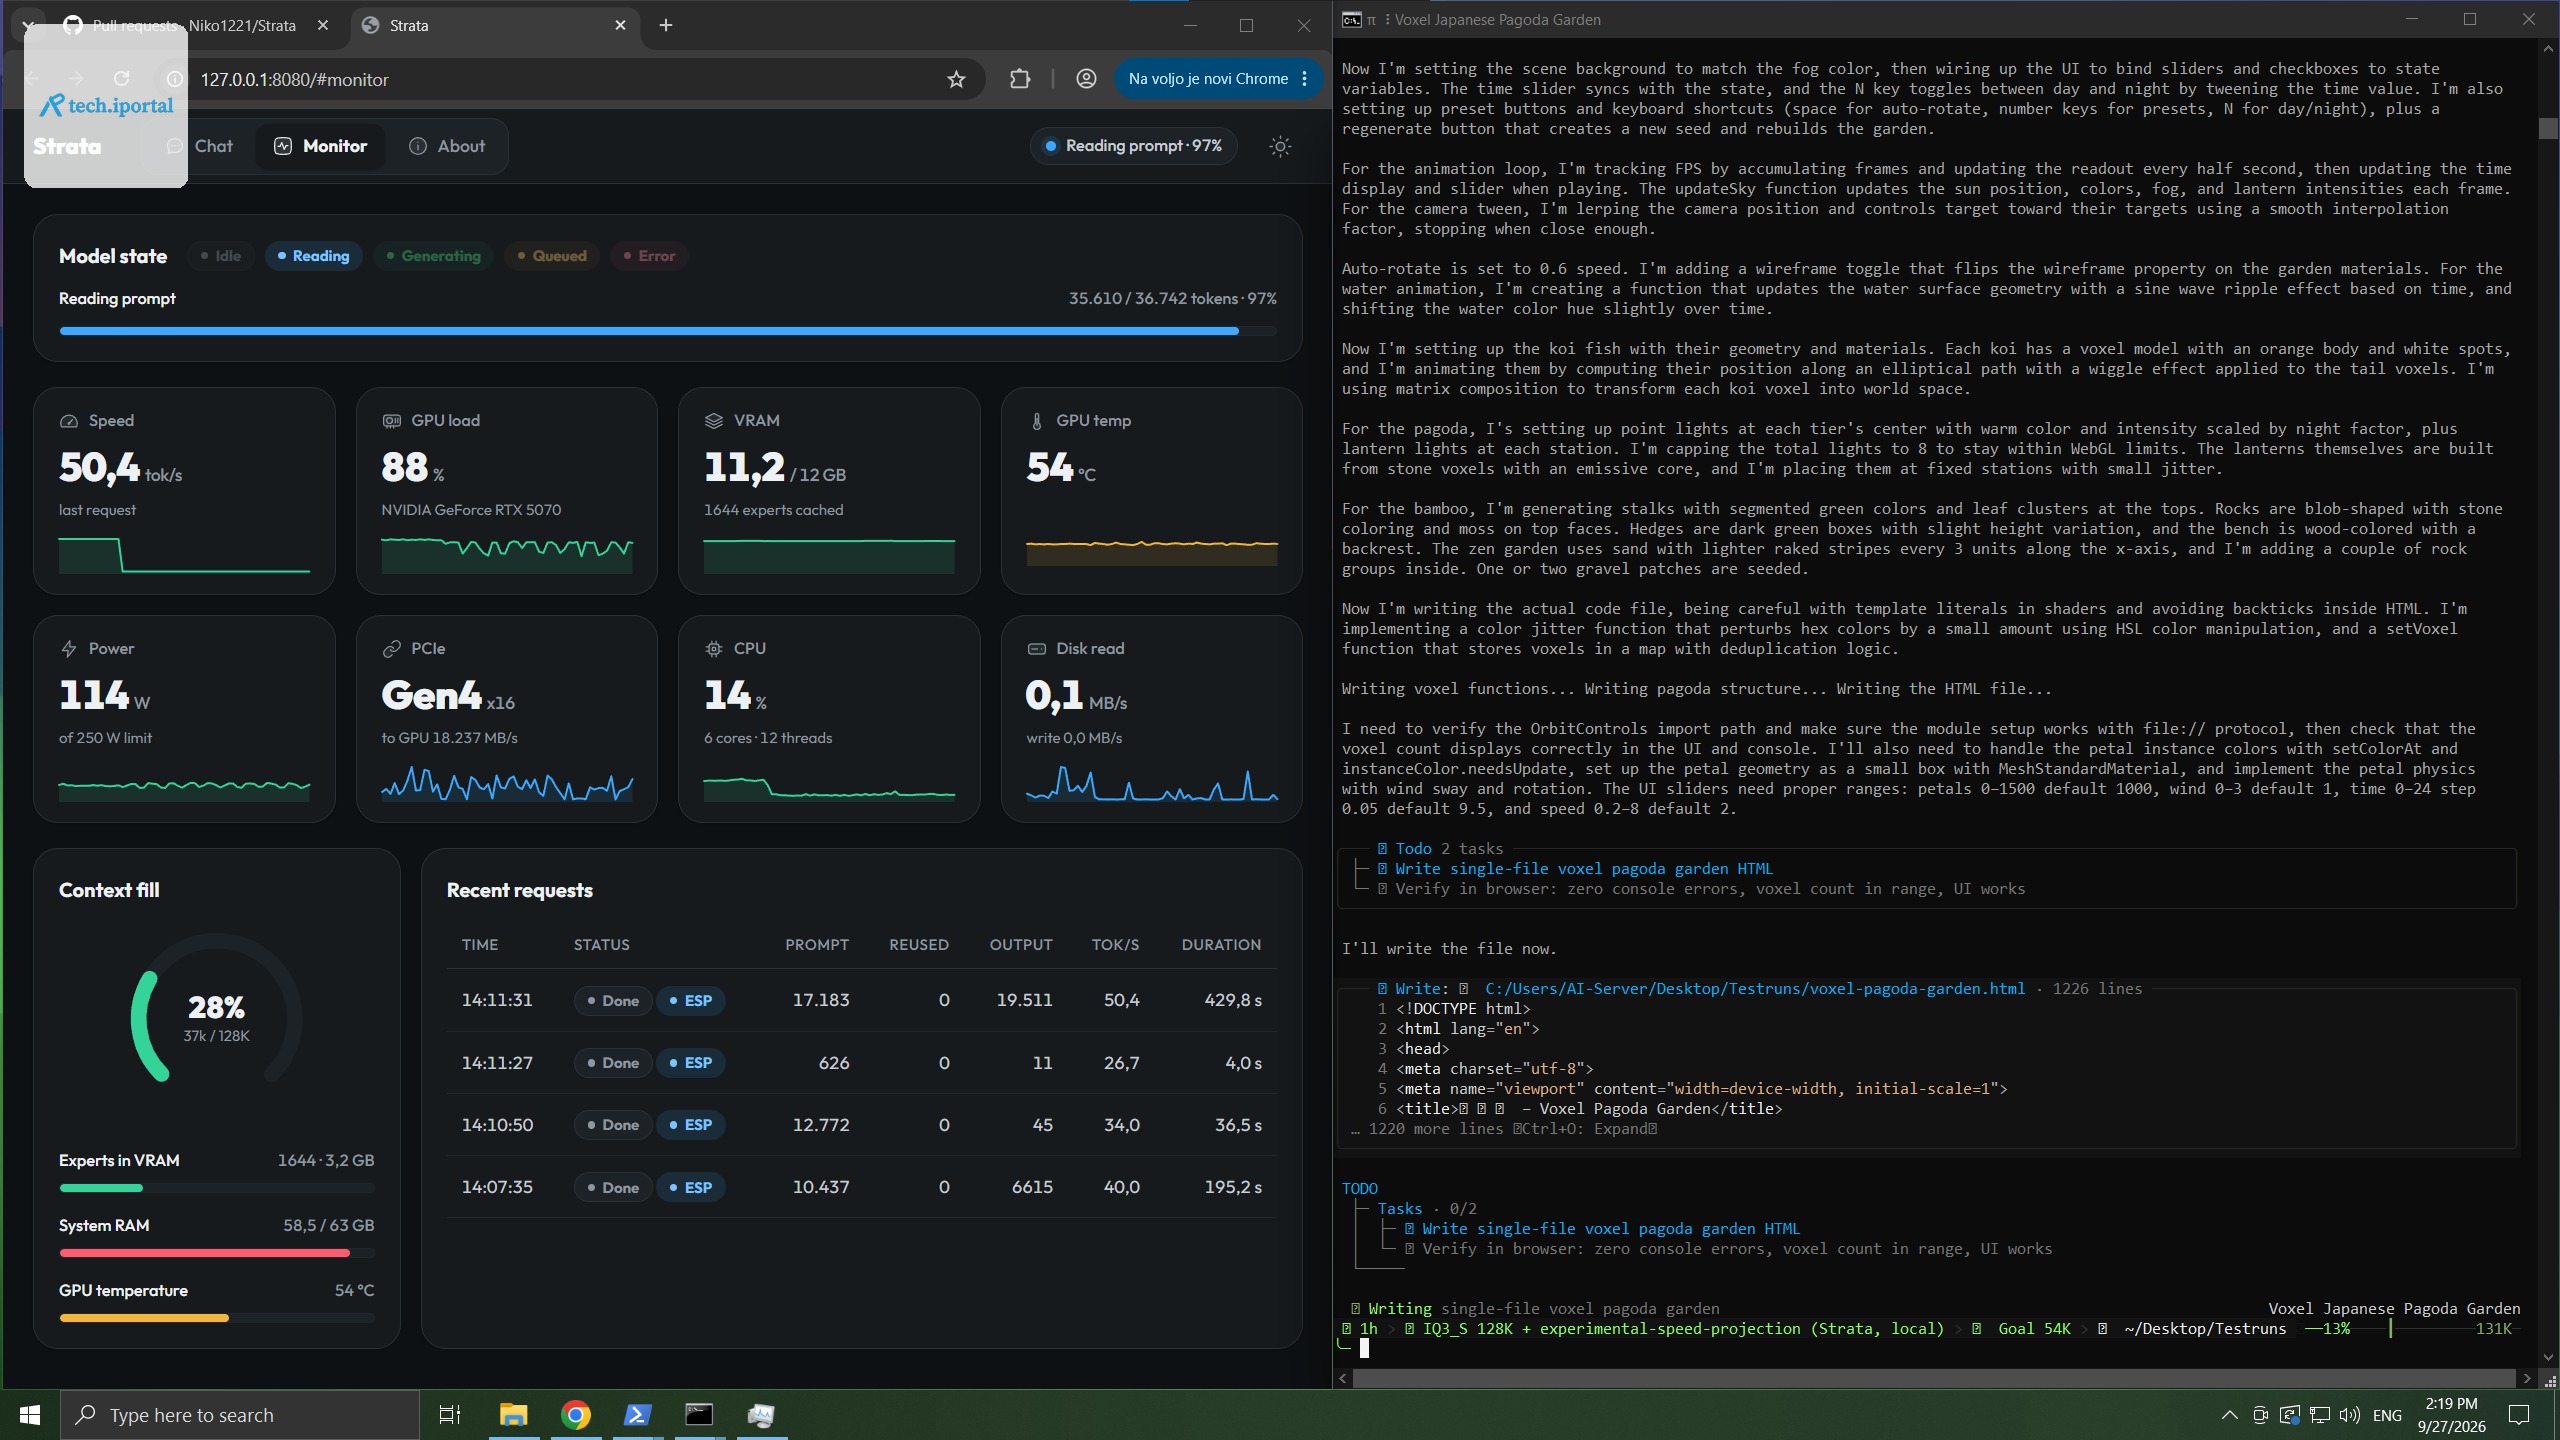Click the terminal scroll-right arrow

[2527, 1378]
